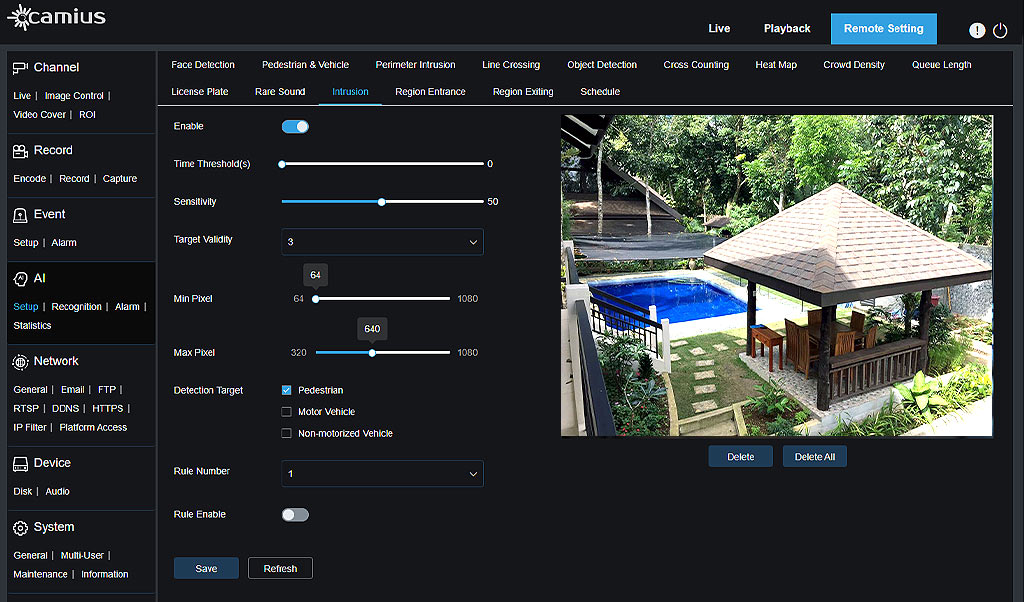
Task: Click the Channel section icon in sidebar
Action: click(x=20, y=68)
